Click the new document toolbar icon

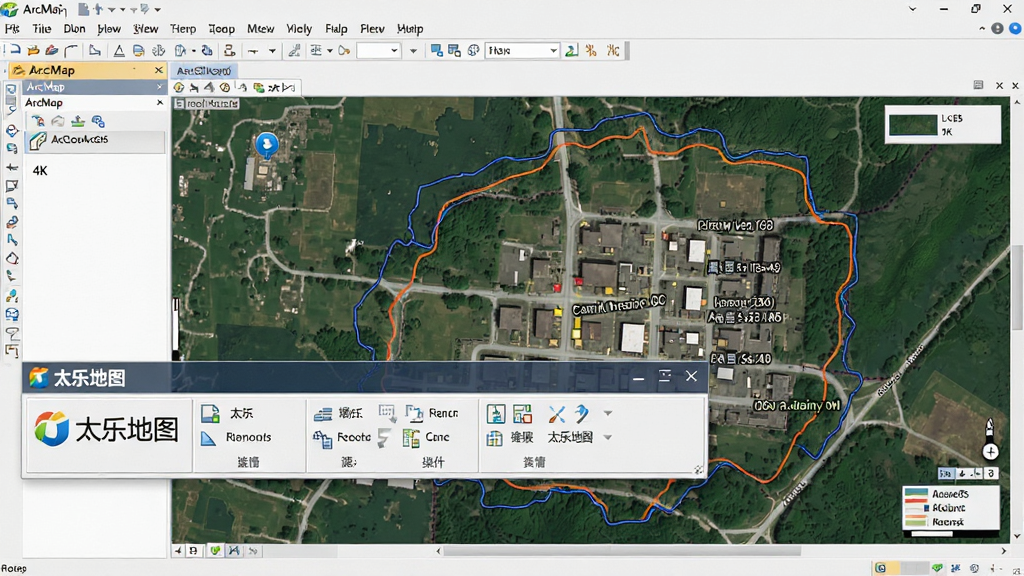point(13,50)
